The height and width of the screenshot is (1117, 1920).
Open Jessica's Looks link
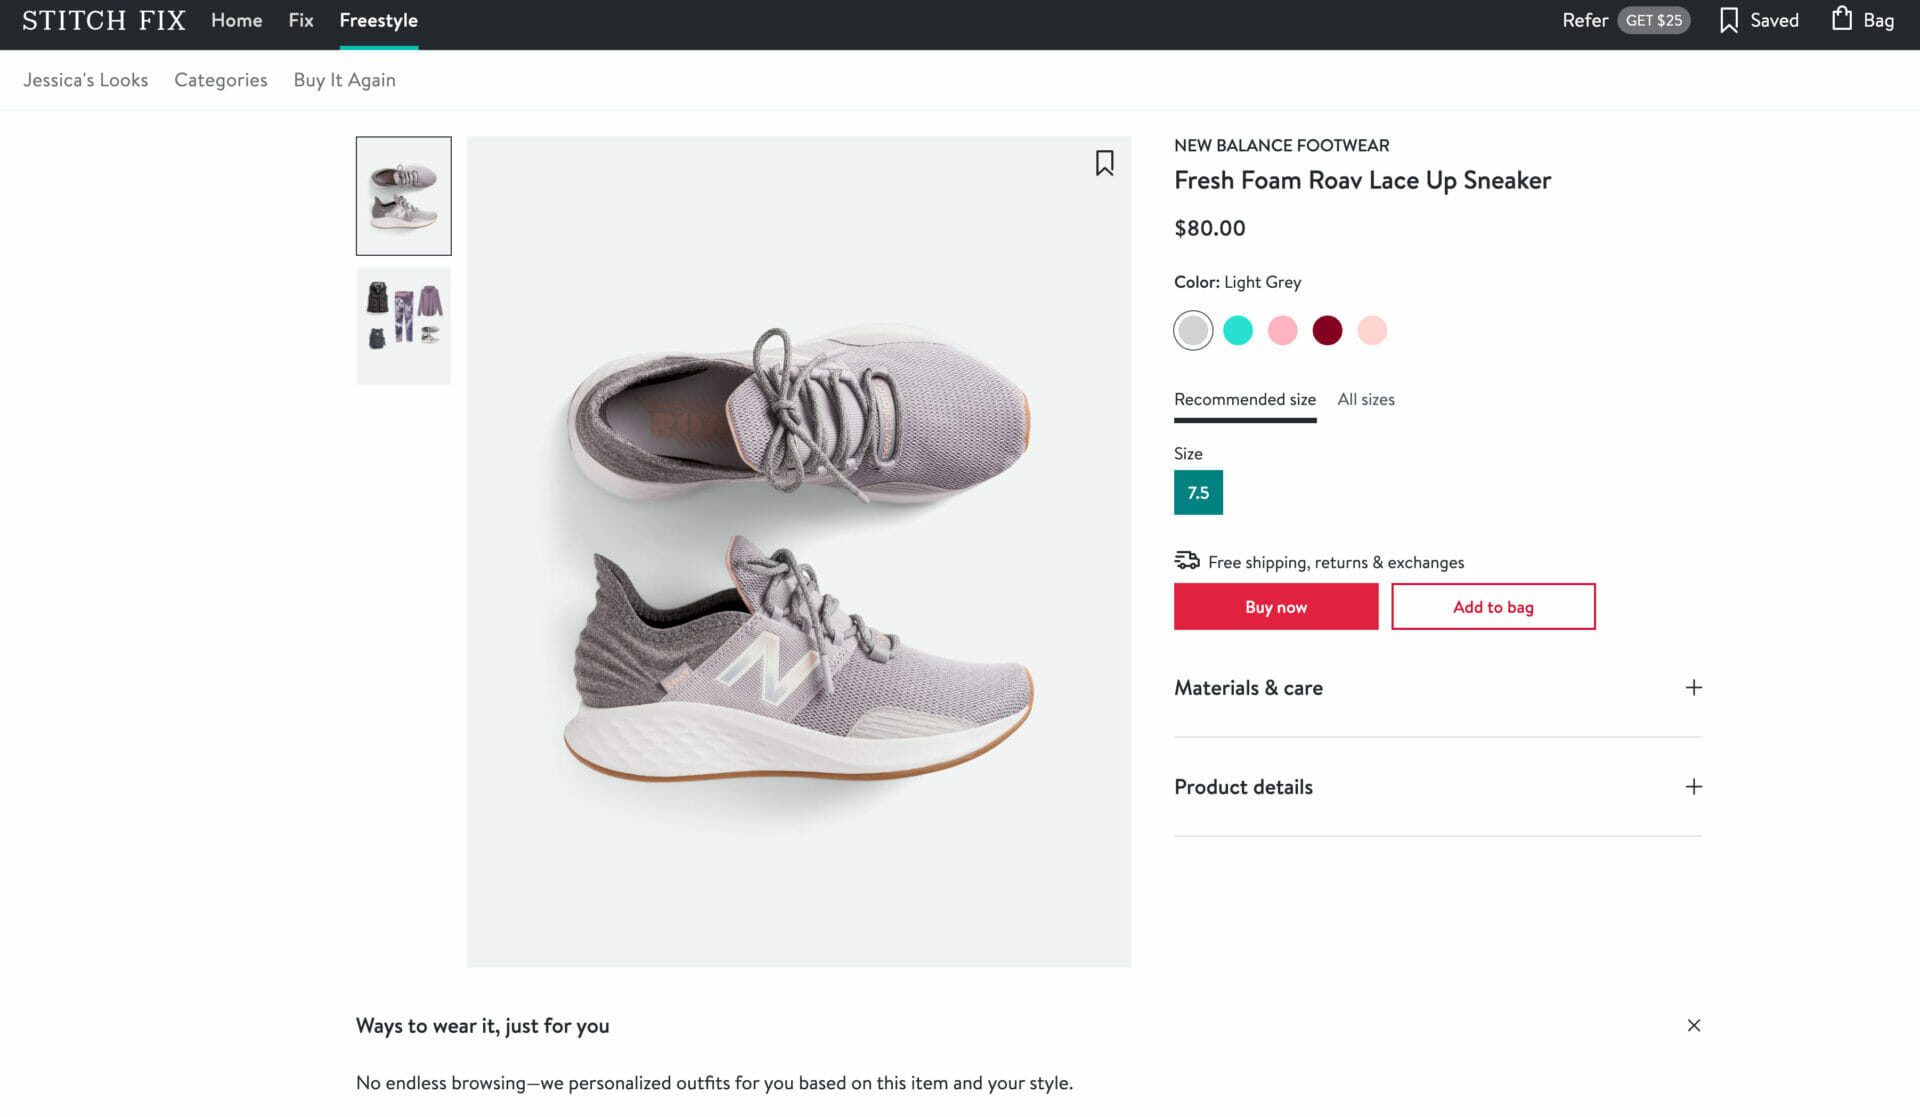click(x=86, y=80)
